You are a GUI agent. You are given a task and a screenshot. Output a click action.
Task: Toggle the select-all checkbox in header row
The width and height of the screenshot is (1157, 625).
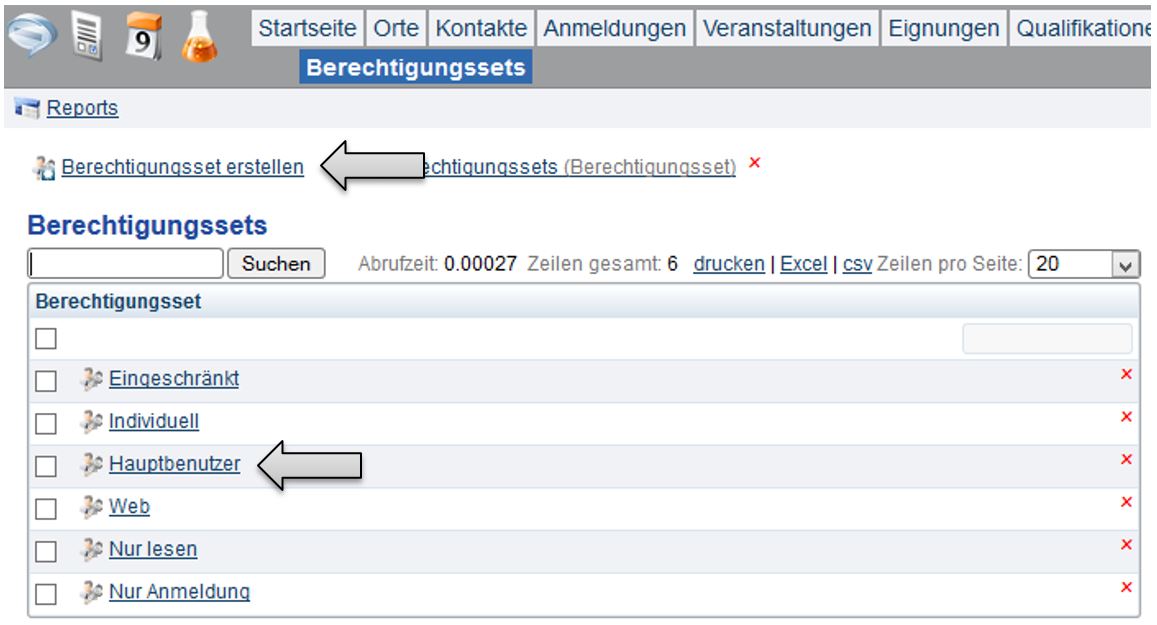pyautogui.click(x=45, y=339)
